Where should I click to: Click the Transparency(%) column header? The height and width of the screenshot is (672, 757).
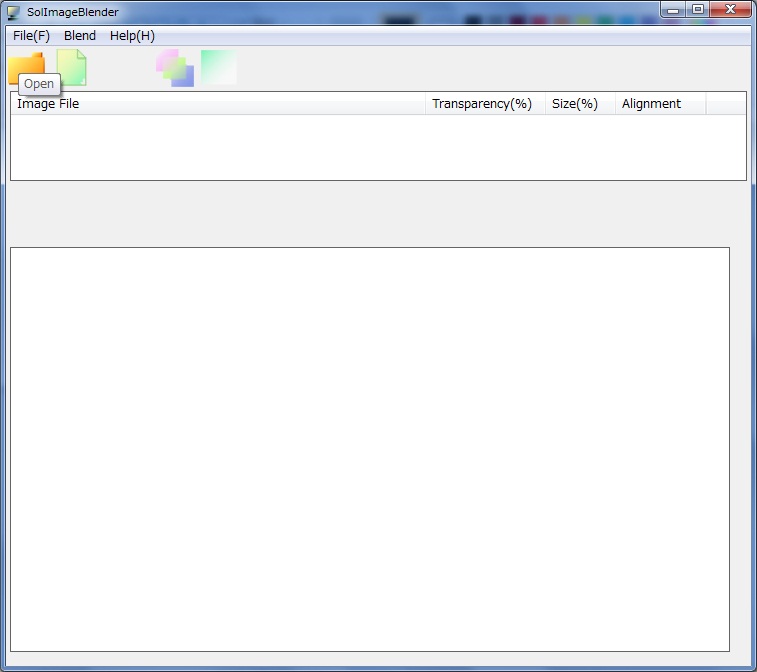[485, 104]
